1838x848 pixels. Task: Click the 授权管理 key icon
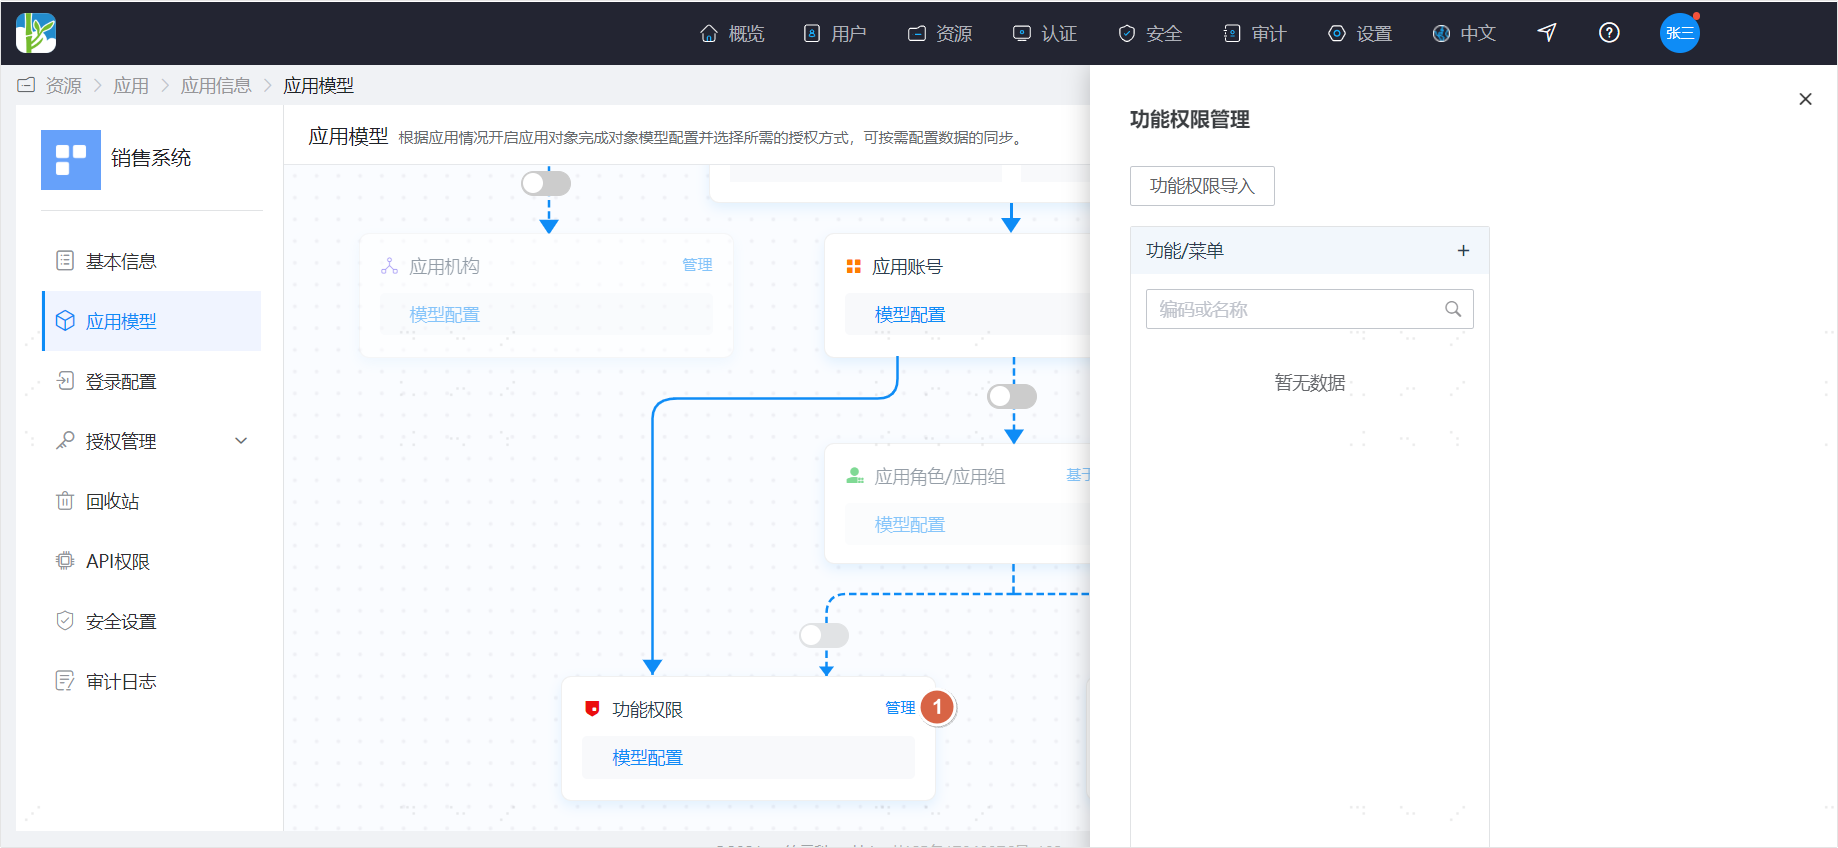pos(65,441)
